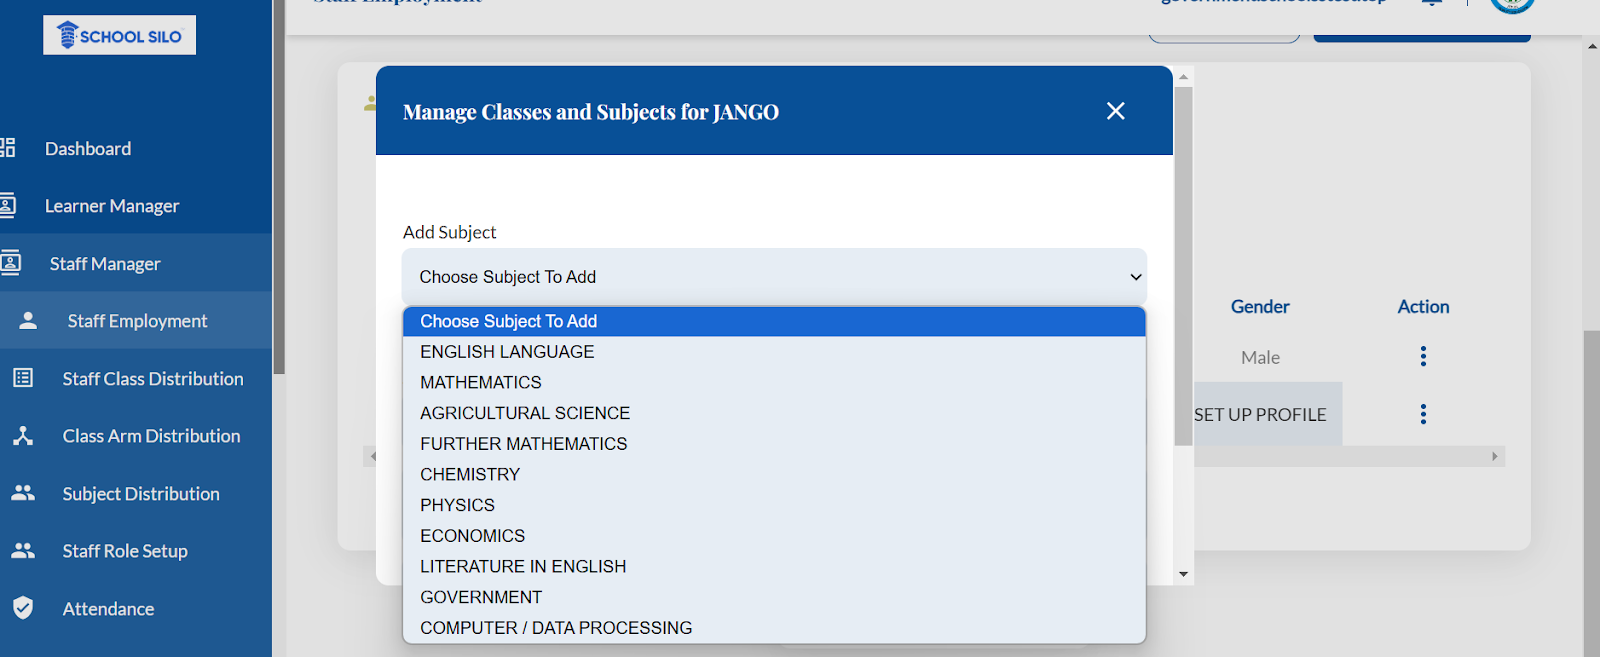Collapse the Choose Subject To Add dropdown

774,277
